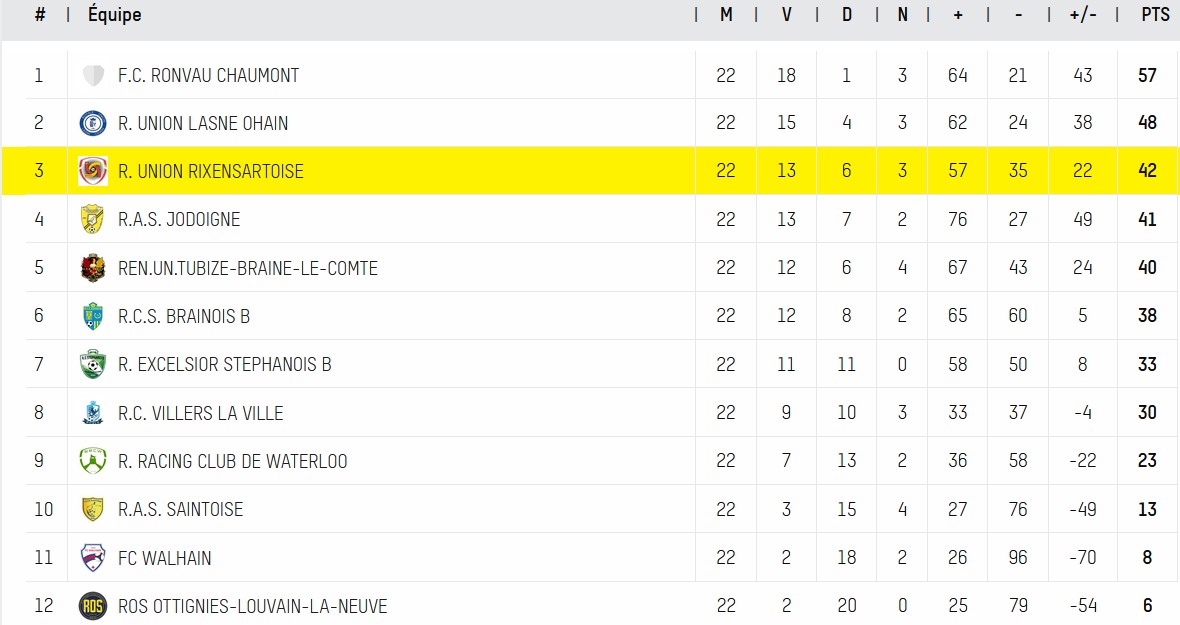The width and height of the screenshot is (1180, 625).
Task: Select the R. Union Rixensartoise club logo
Action: pyautogui.click(x=93, y=171)
